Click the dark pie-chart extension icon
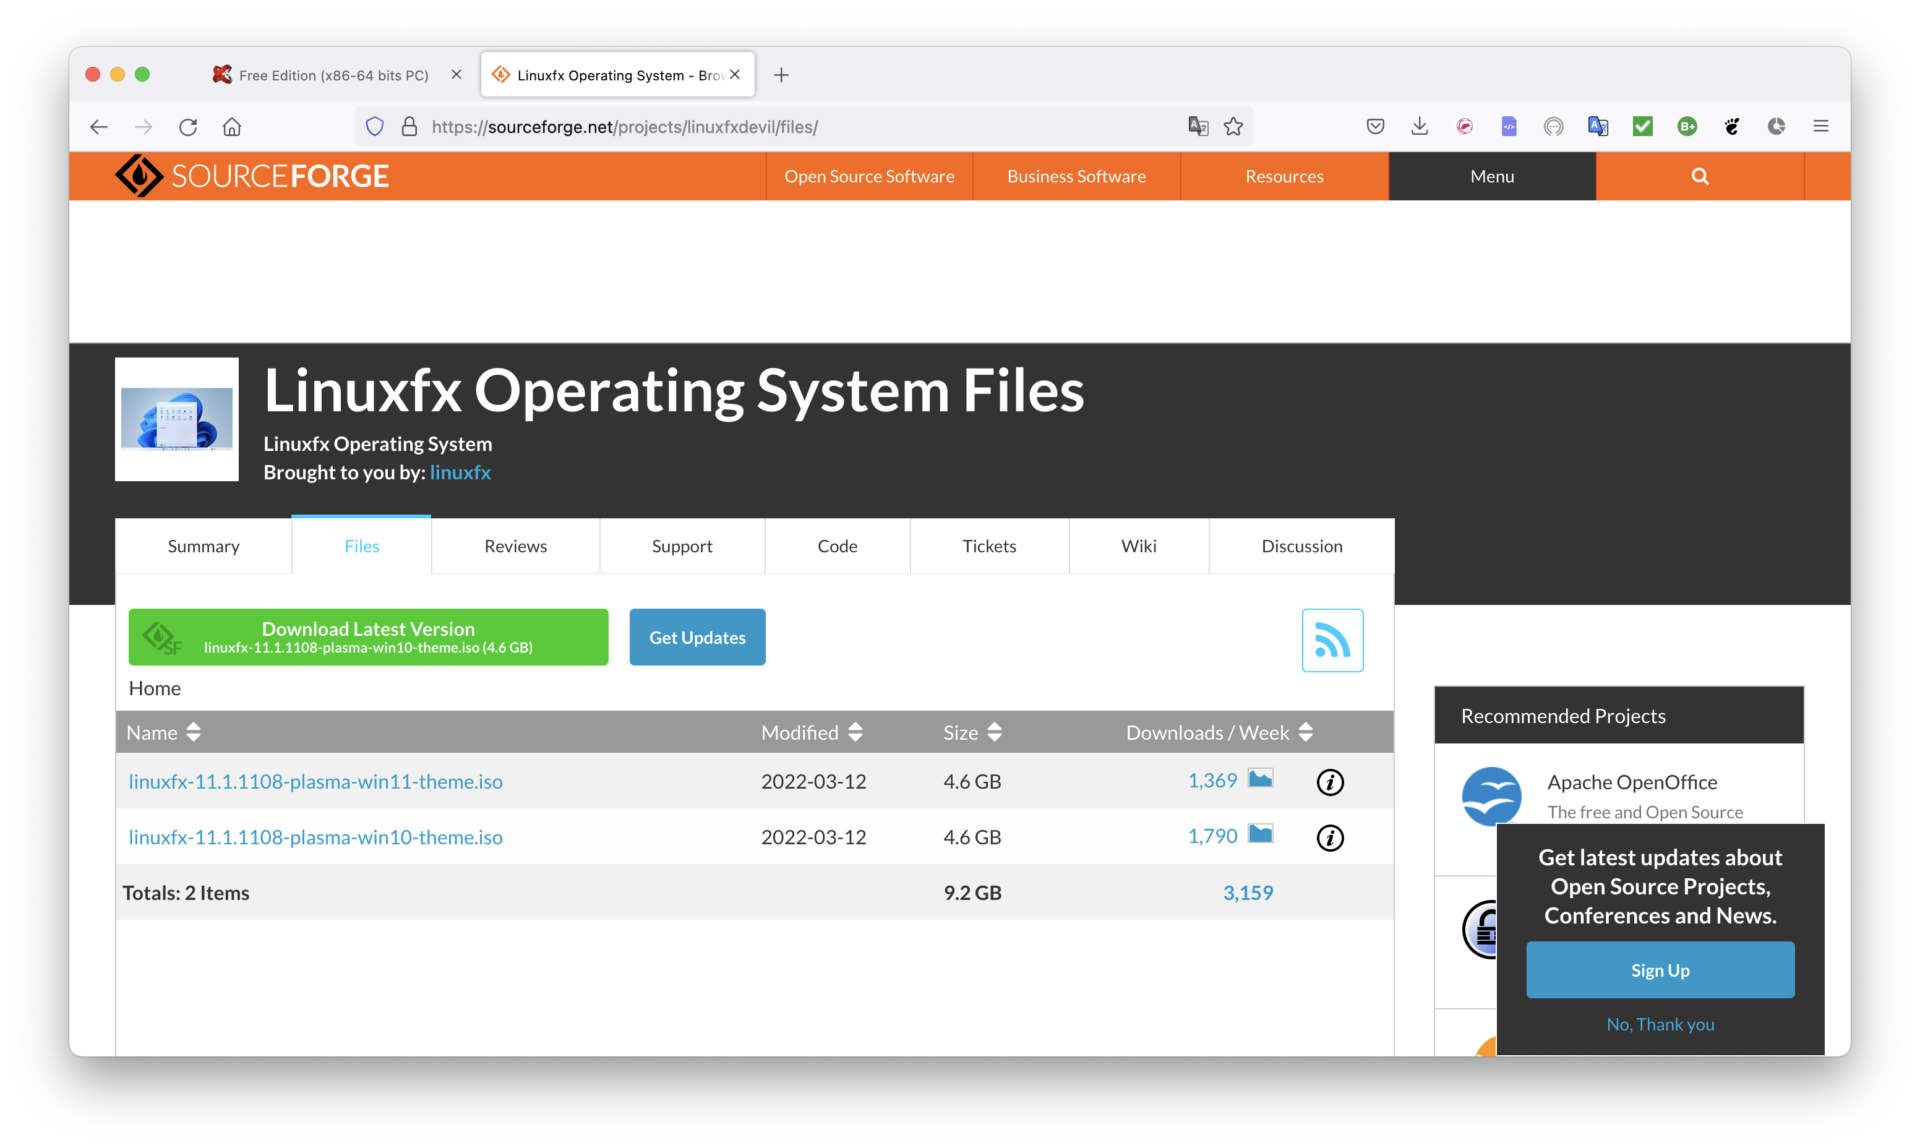Screen dimensions: 1920x1148 1776,126
